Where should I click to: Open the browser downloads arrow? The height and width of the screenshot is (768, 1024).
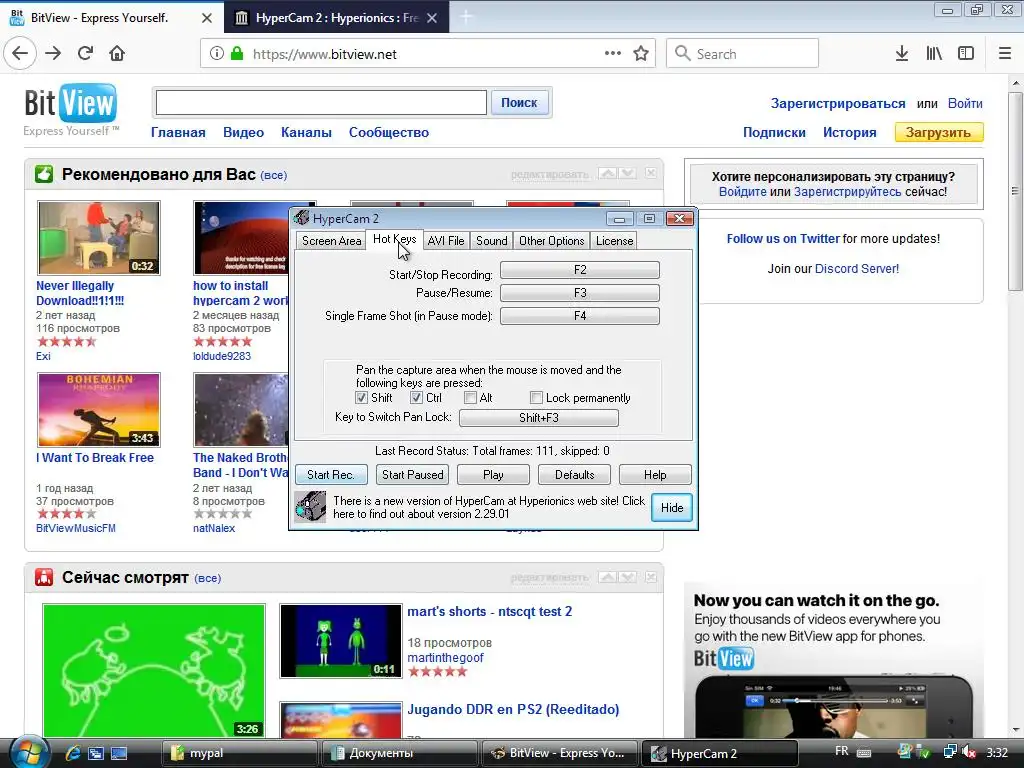pos(902,54)
